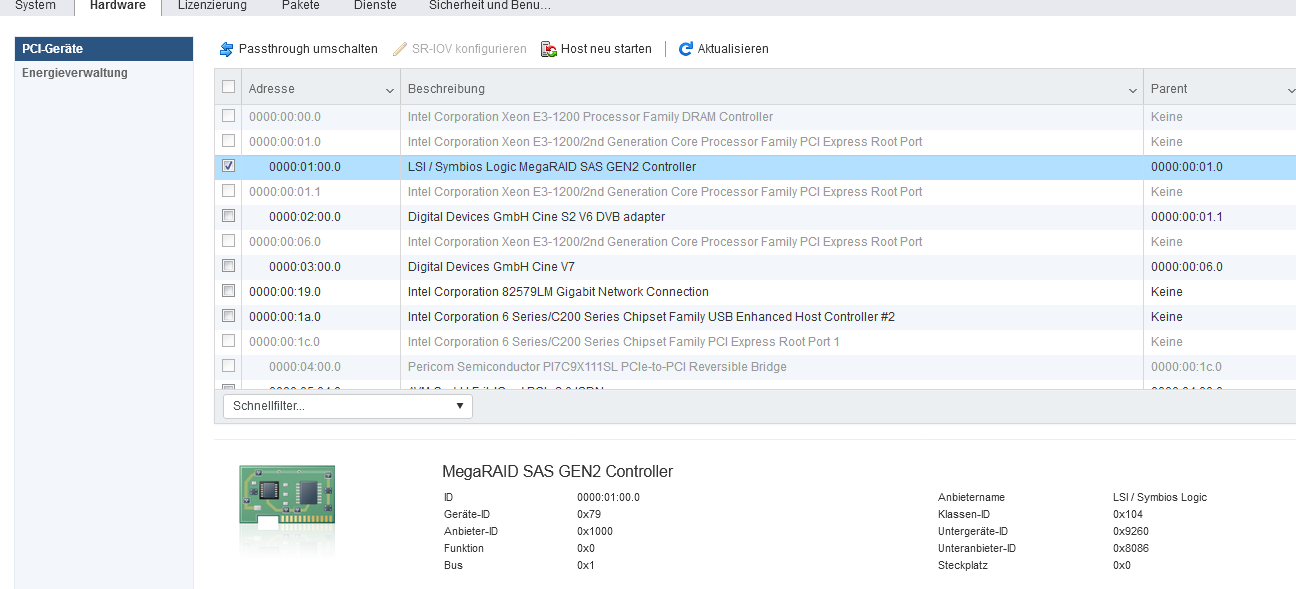Image resolution: width=1296 pixels, height=589 pixels.
Task: Open the Beschreibung column menu arrow
Action: pyautogui.click(x=1133, y=91)
